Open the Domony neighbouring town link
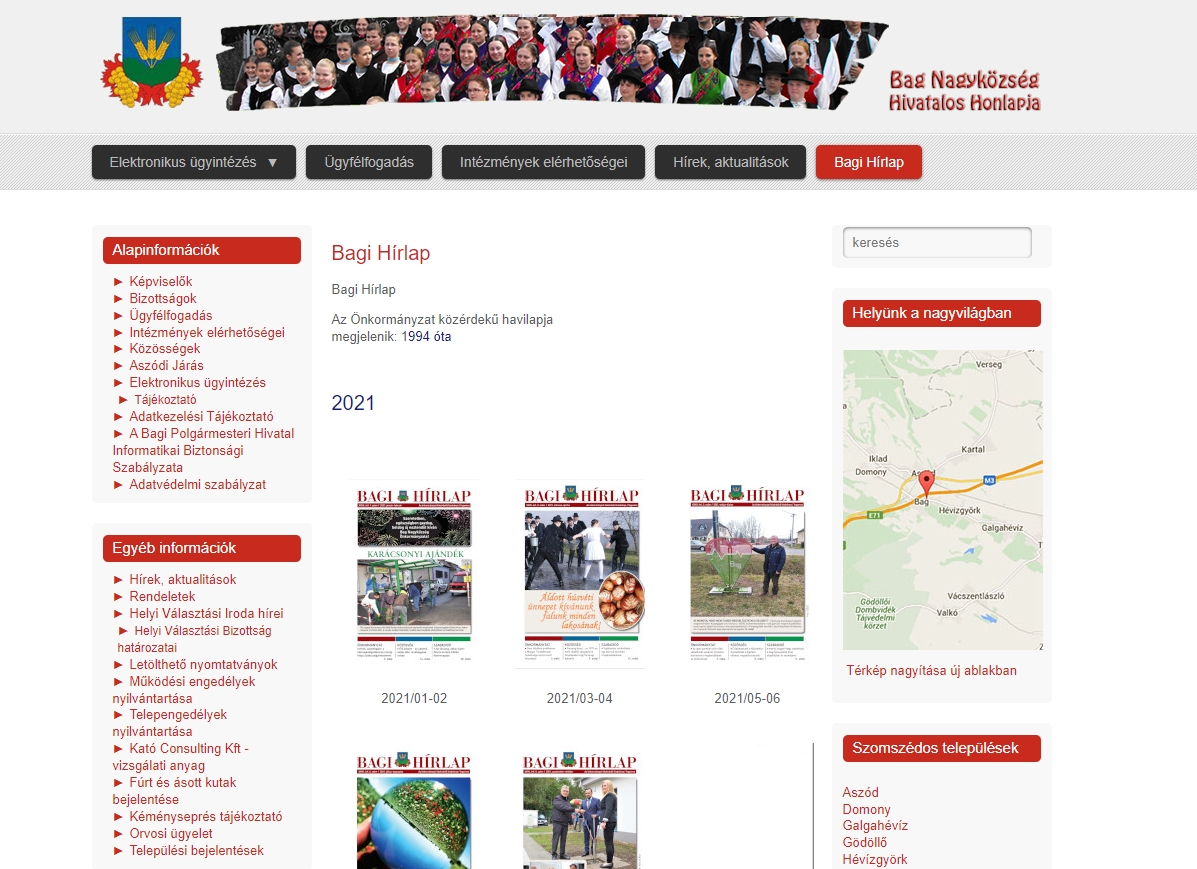Screen dimensions: 1197x869 tap(866, 809)
